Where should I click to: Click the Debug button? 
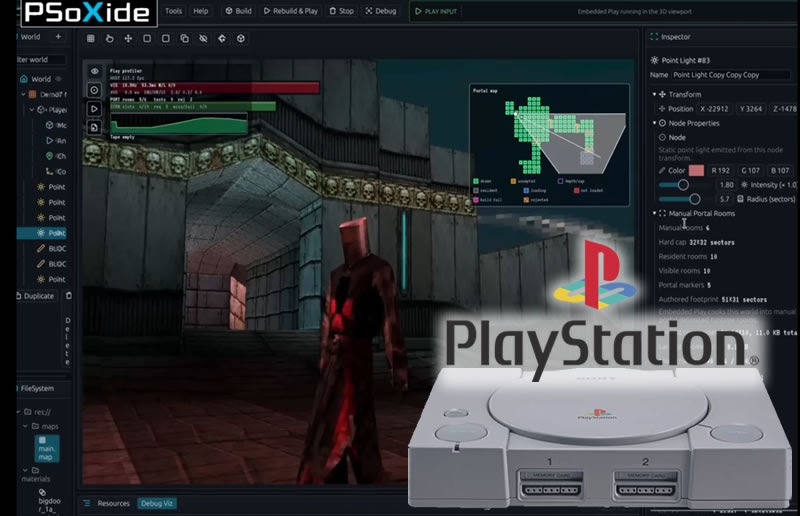pos(381,11)
